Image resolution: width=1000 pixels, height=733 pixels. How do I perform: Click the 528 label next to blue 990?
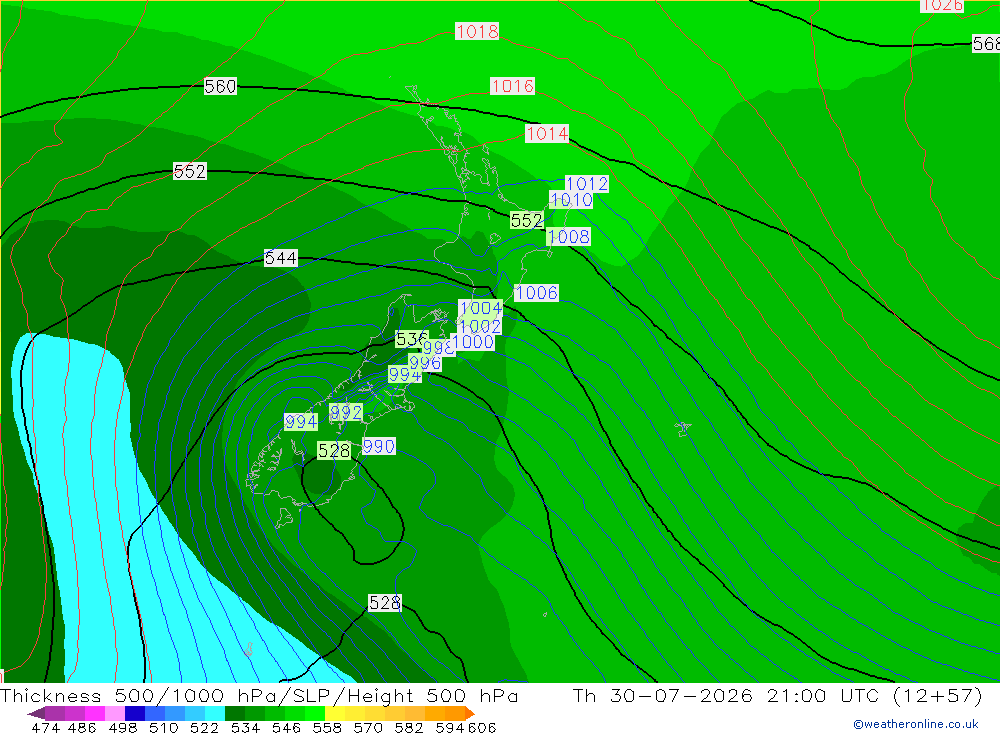tap(334, 451)
